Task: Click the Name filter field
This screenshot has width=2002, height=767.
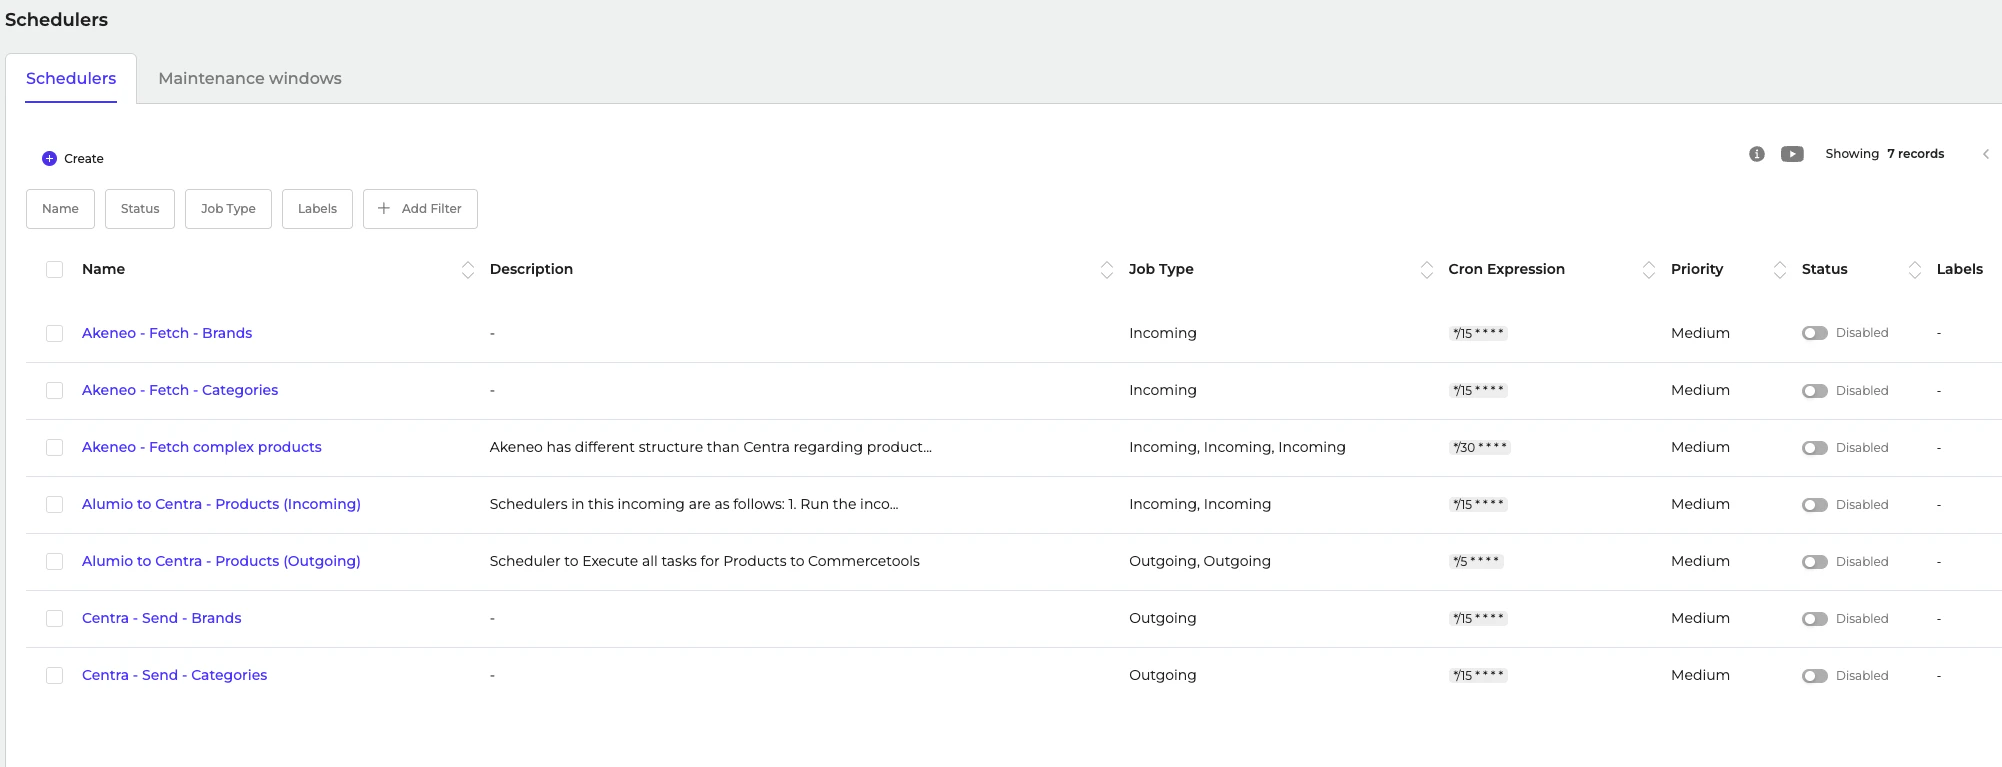Action: [x=60, y=209]
